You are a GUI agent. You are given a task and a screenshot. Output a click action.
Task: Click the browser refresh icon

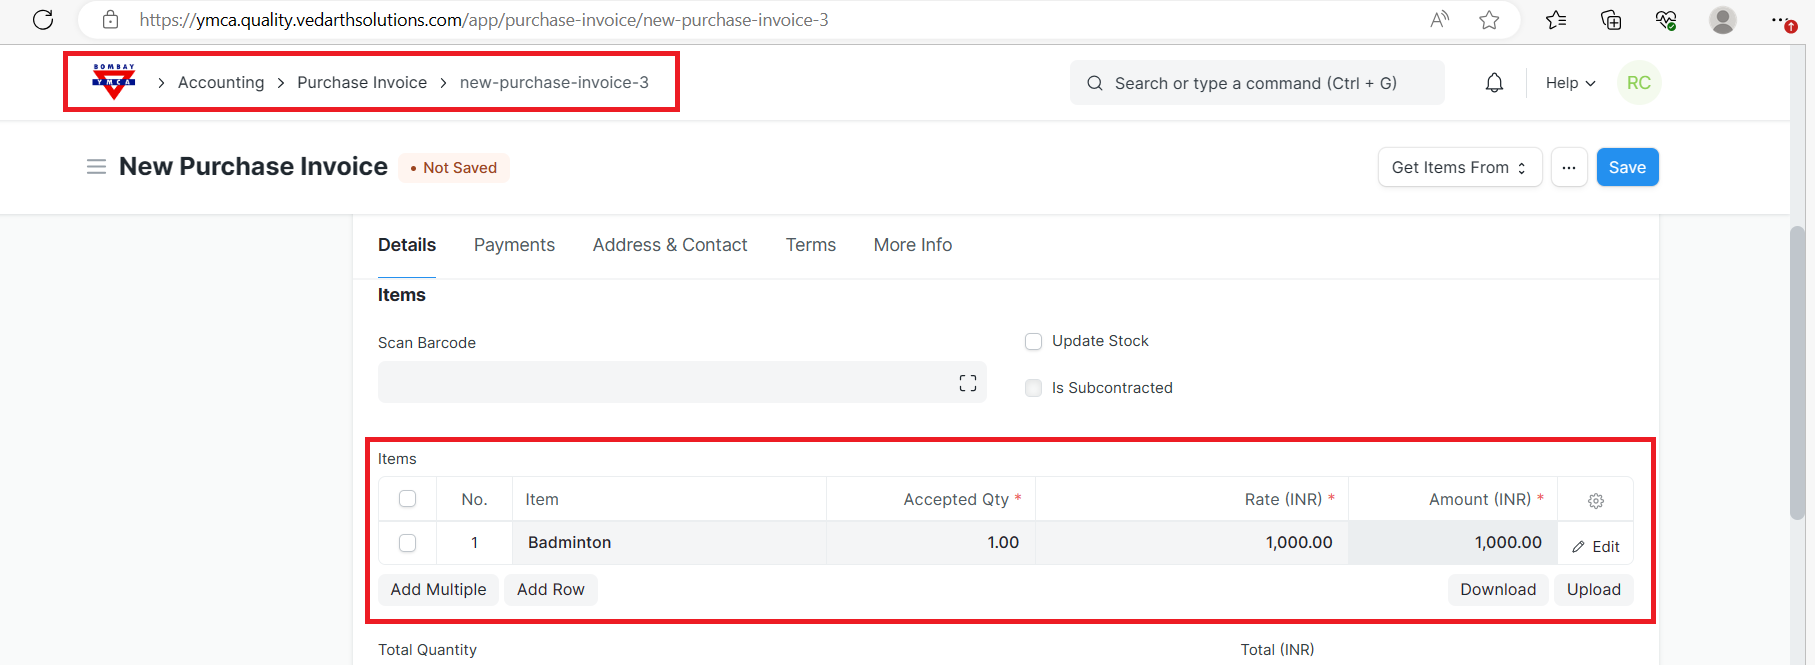pyautogui.click(x=43, y=20)
